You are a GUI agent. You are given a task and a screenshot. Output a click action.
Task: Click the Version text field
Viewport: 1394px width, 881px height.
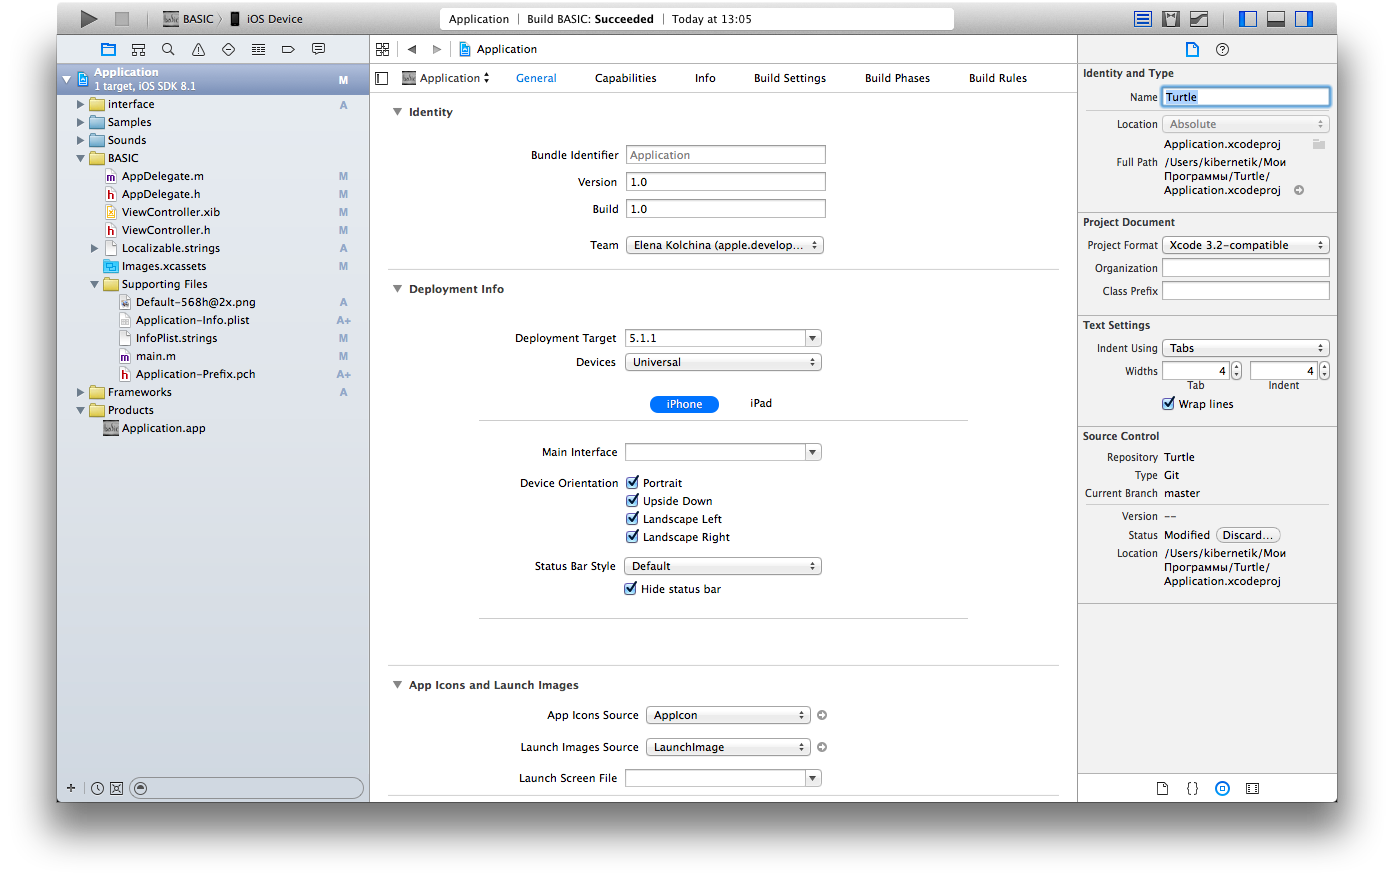coord(726,182)
